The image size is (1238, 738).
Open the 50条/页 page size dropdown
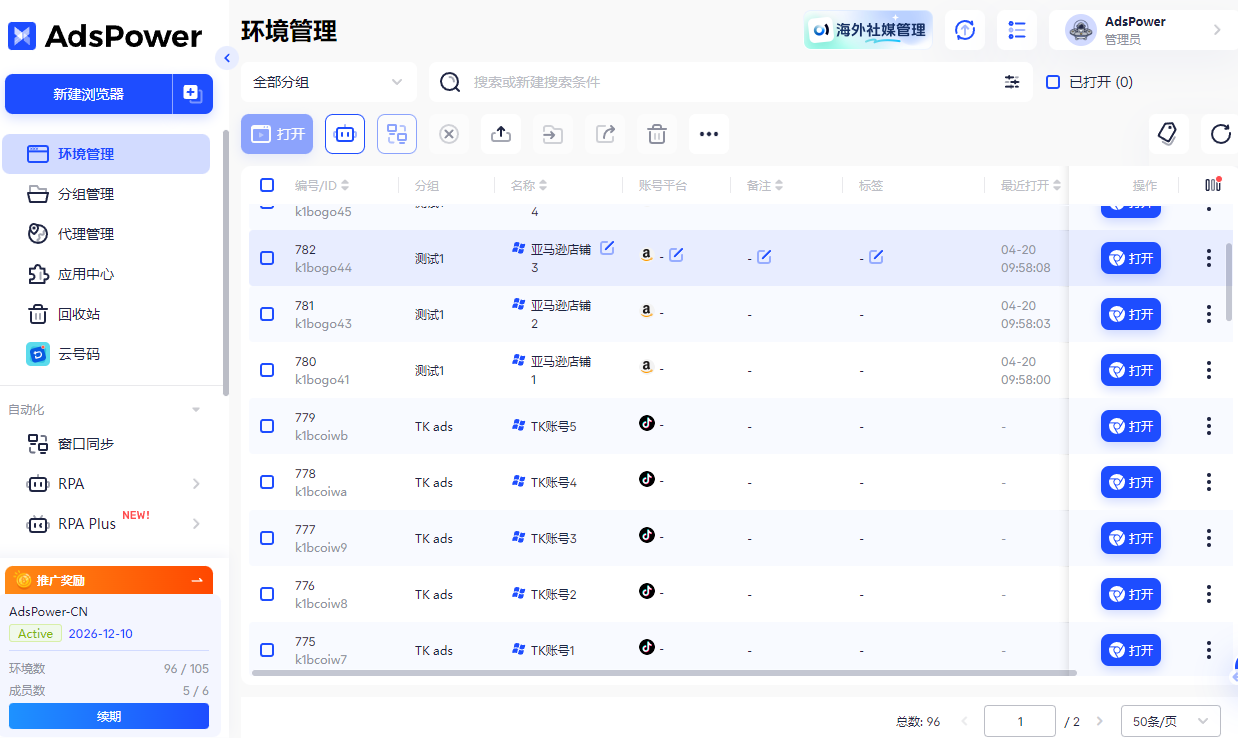1170,720
